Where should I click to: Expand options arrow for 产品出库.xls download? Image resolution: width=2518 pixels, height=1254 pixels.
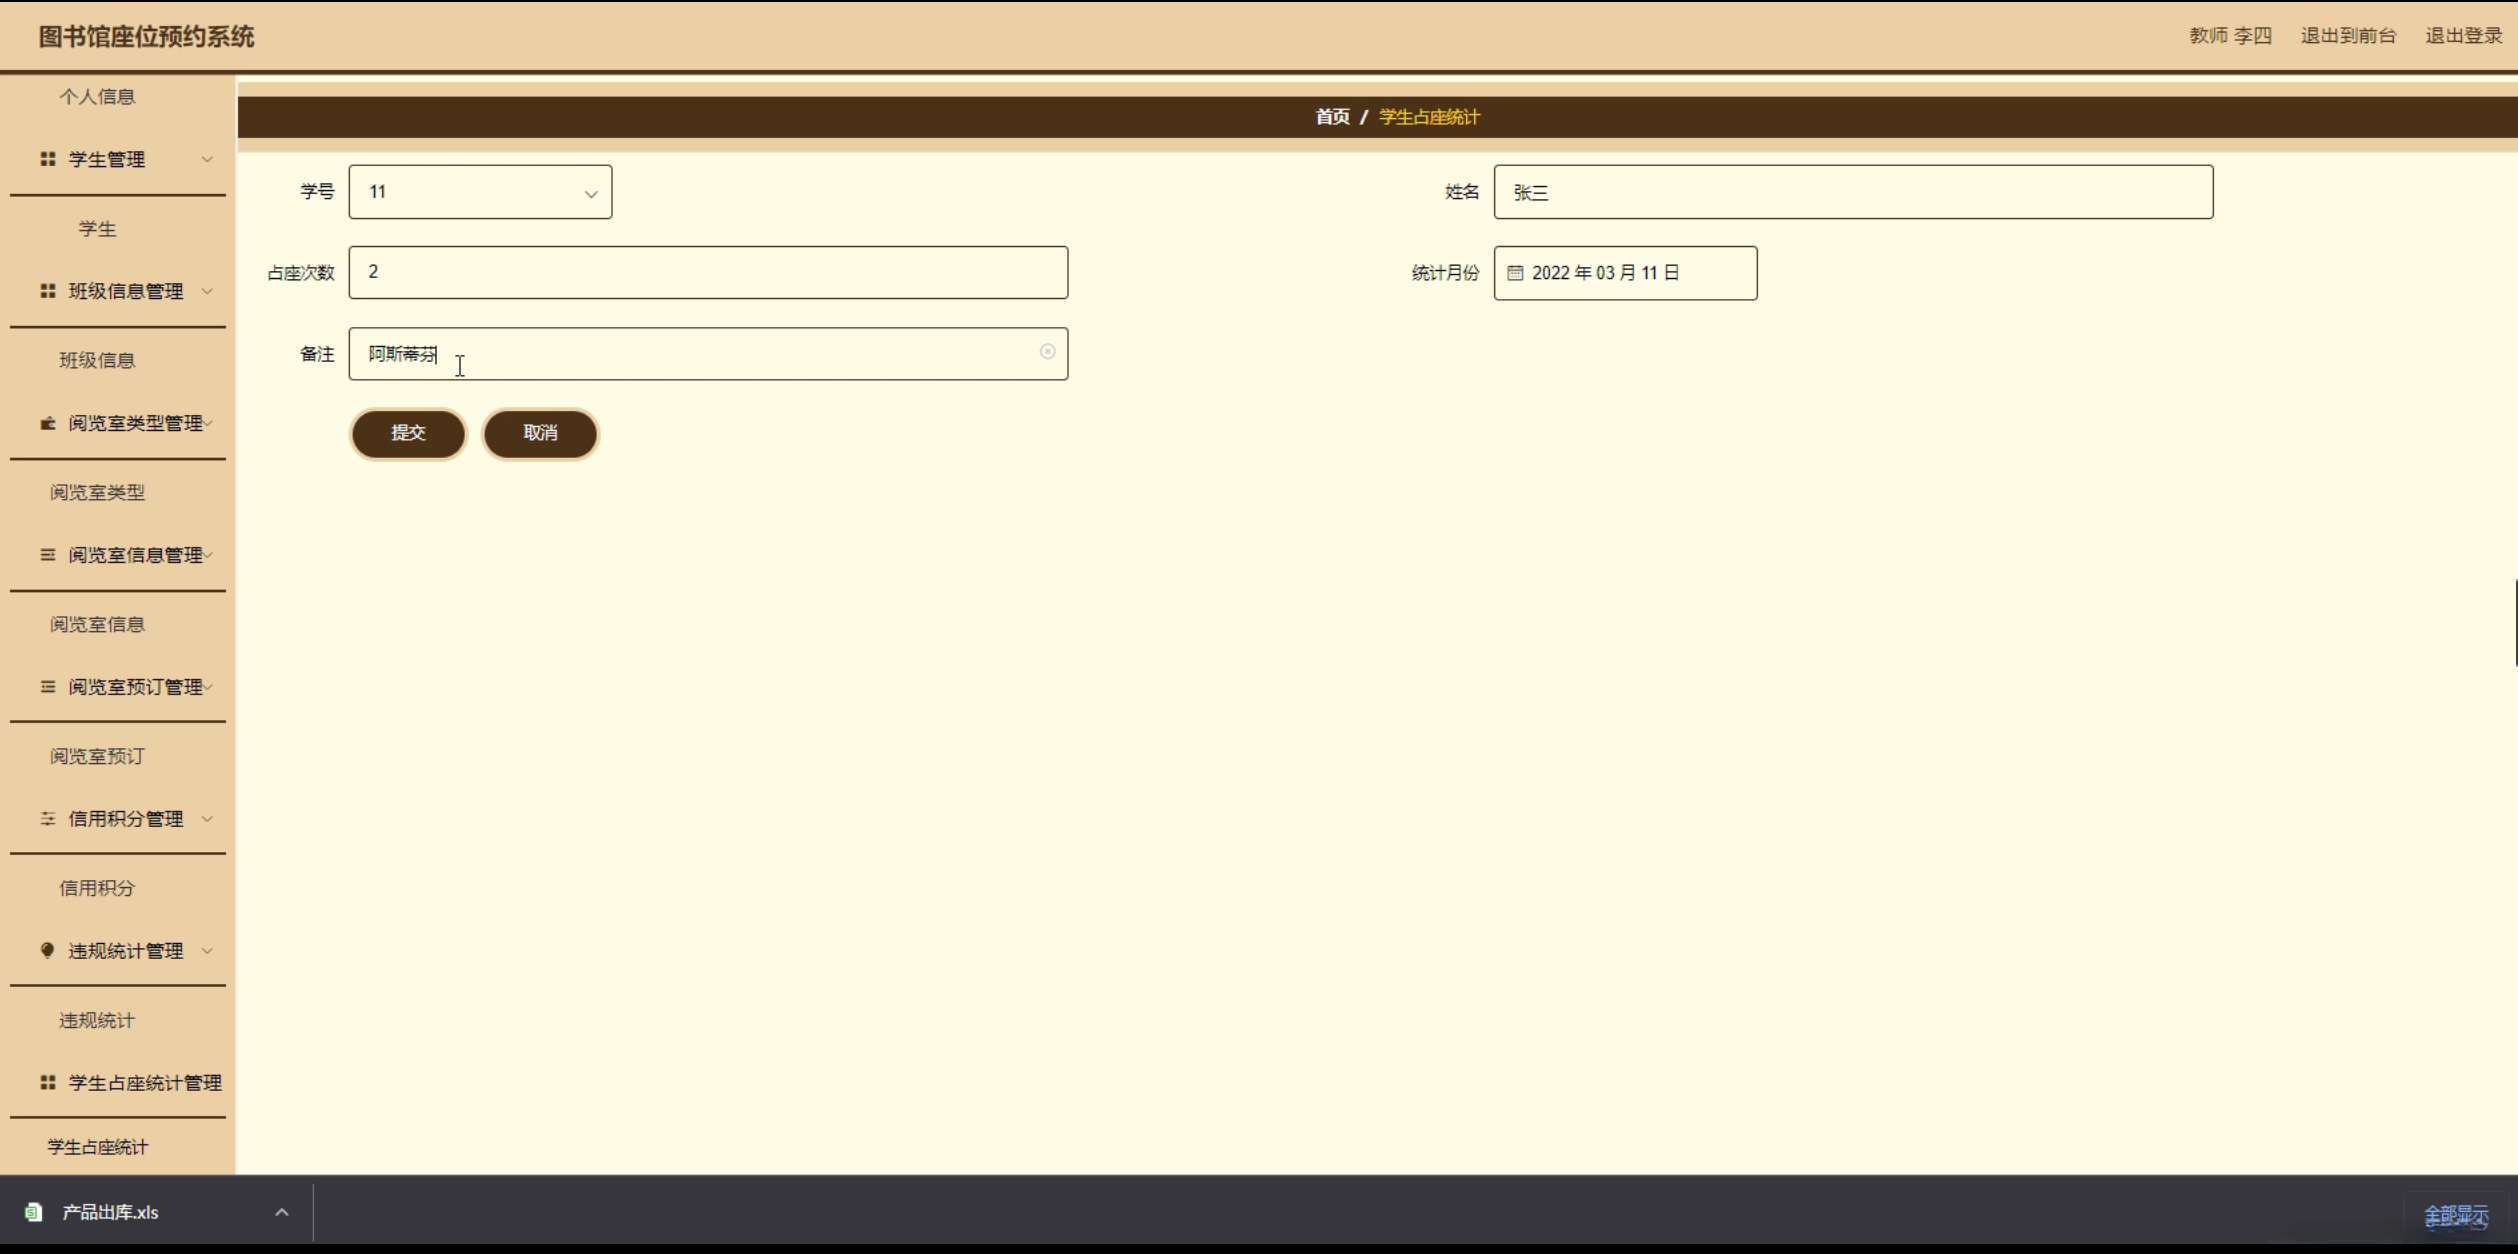click(x=282, y=1212)
